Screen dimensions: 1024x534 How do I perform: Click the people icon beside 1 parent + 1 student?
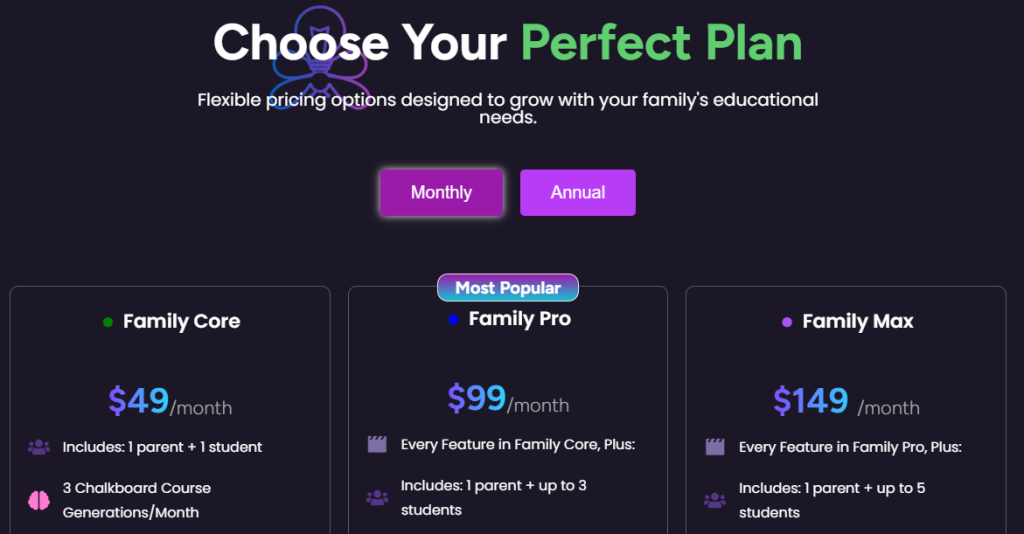(x=39, y=447)
